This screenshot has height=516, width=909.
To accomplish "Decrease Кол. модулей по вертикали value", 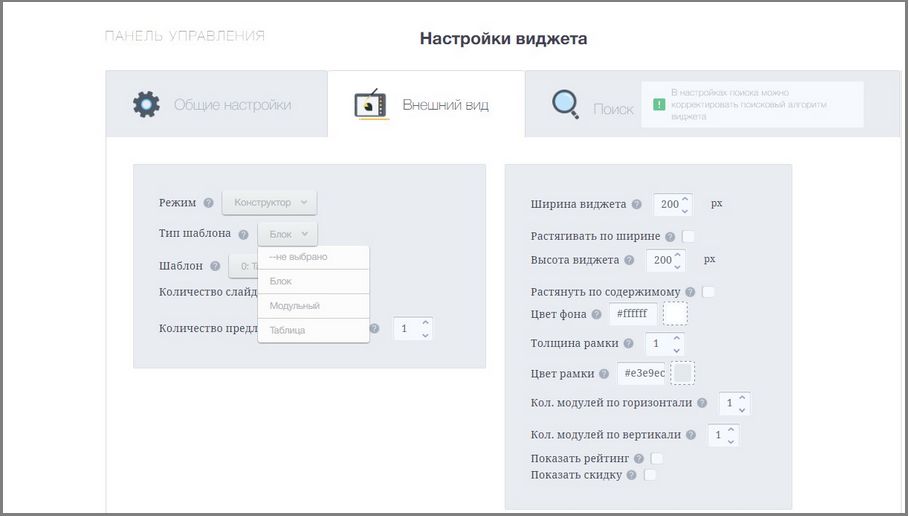I will pyautogui.click(x=731, y=442).
